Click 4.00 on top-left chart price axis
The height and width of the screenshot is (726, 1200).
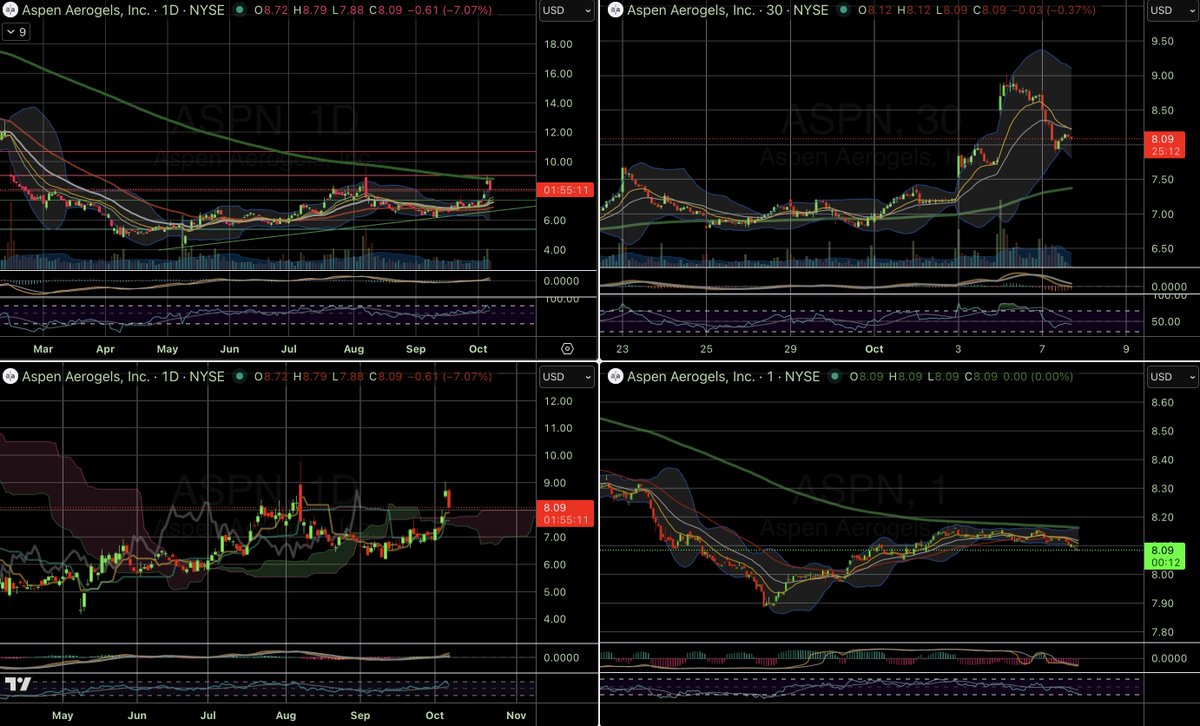(x=555, y=249)
